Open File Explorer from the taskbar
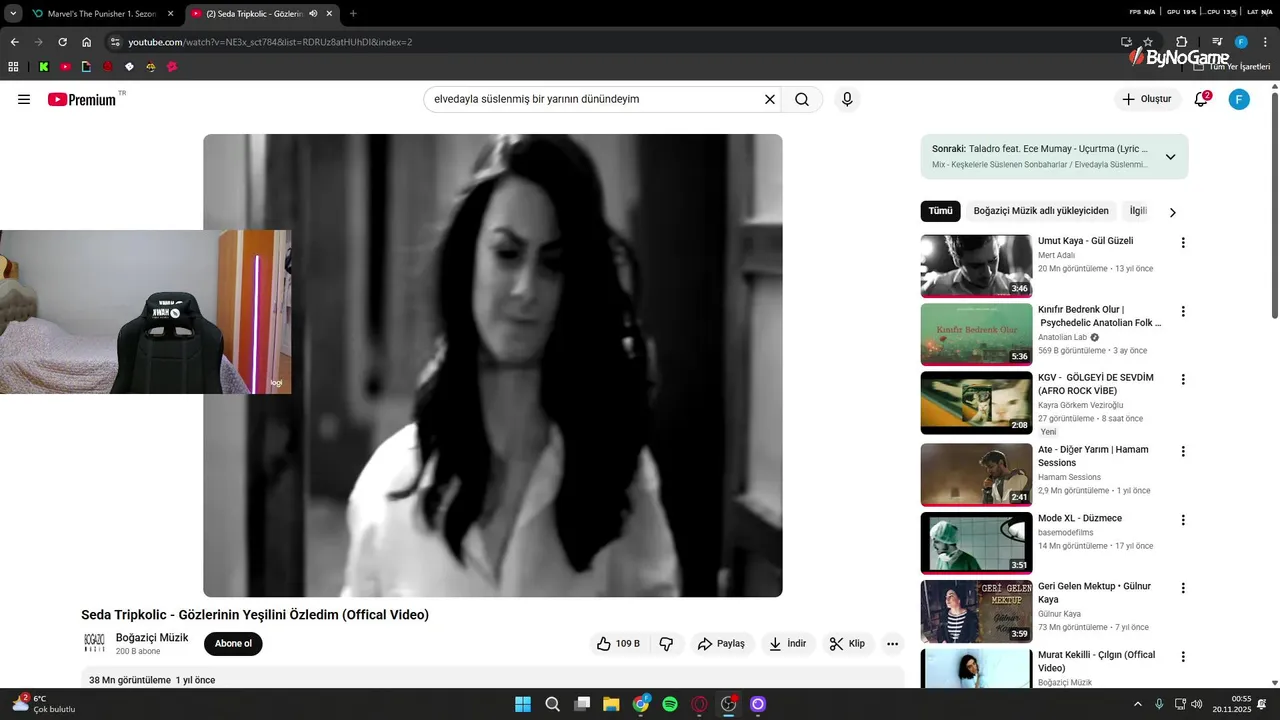 point(611,704)
